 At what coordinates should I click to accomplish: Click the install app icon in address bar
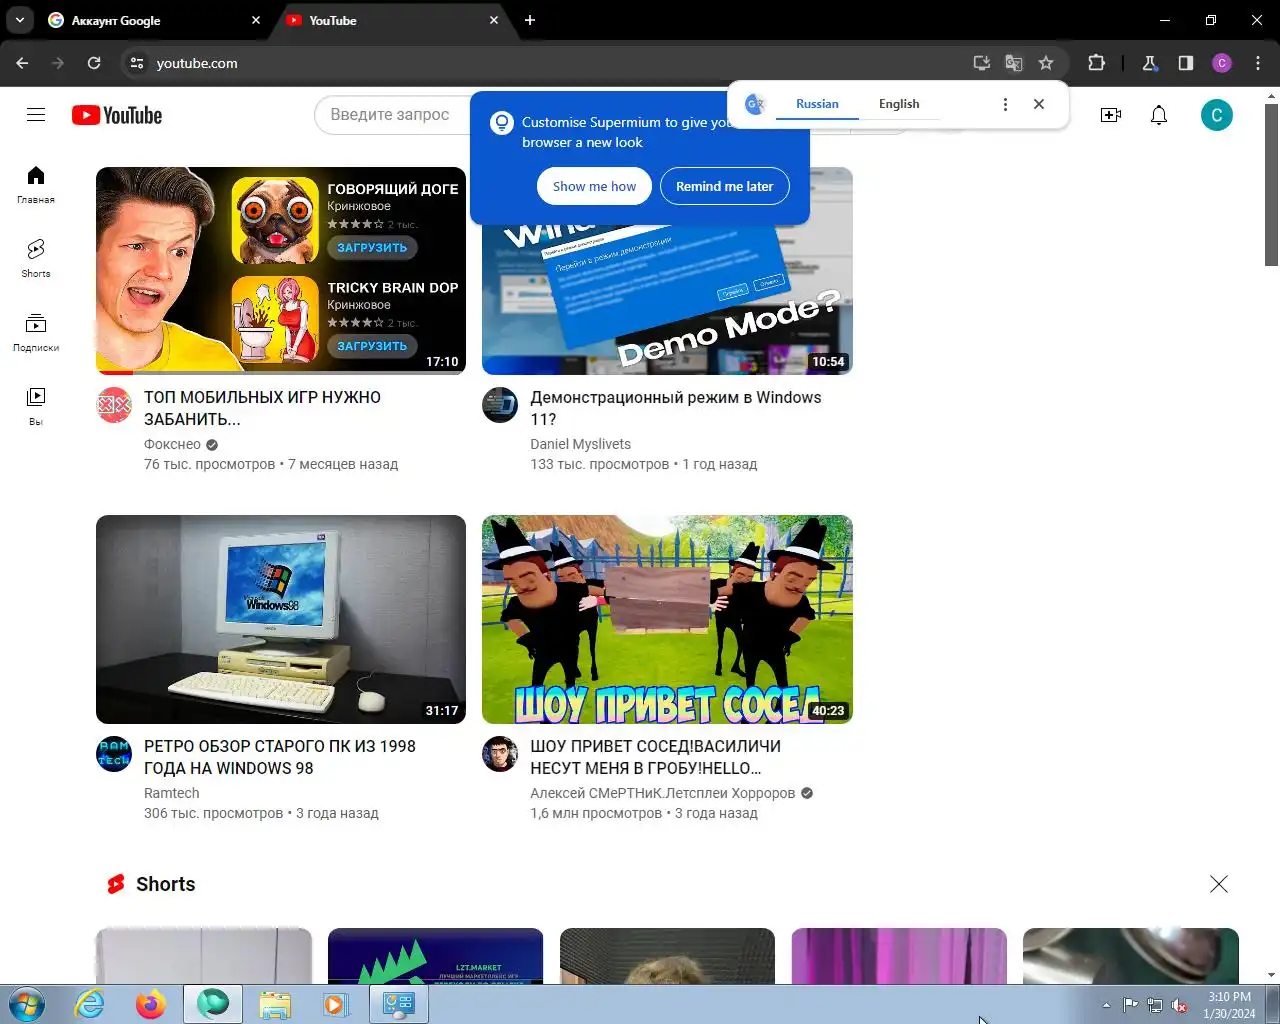(982, 63)
